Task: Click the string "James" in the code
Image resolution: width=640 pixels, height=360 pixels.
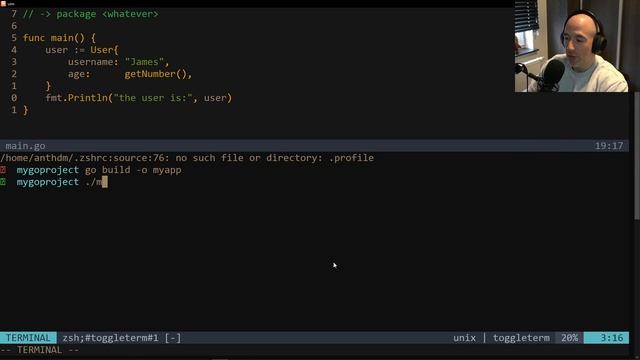Action: click(x=144, y=62)
